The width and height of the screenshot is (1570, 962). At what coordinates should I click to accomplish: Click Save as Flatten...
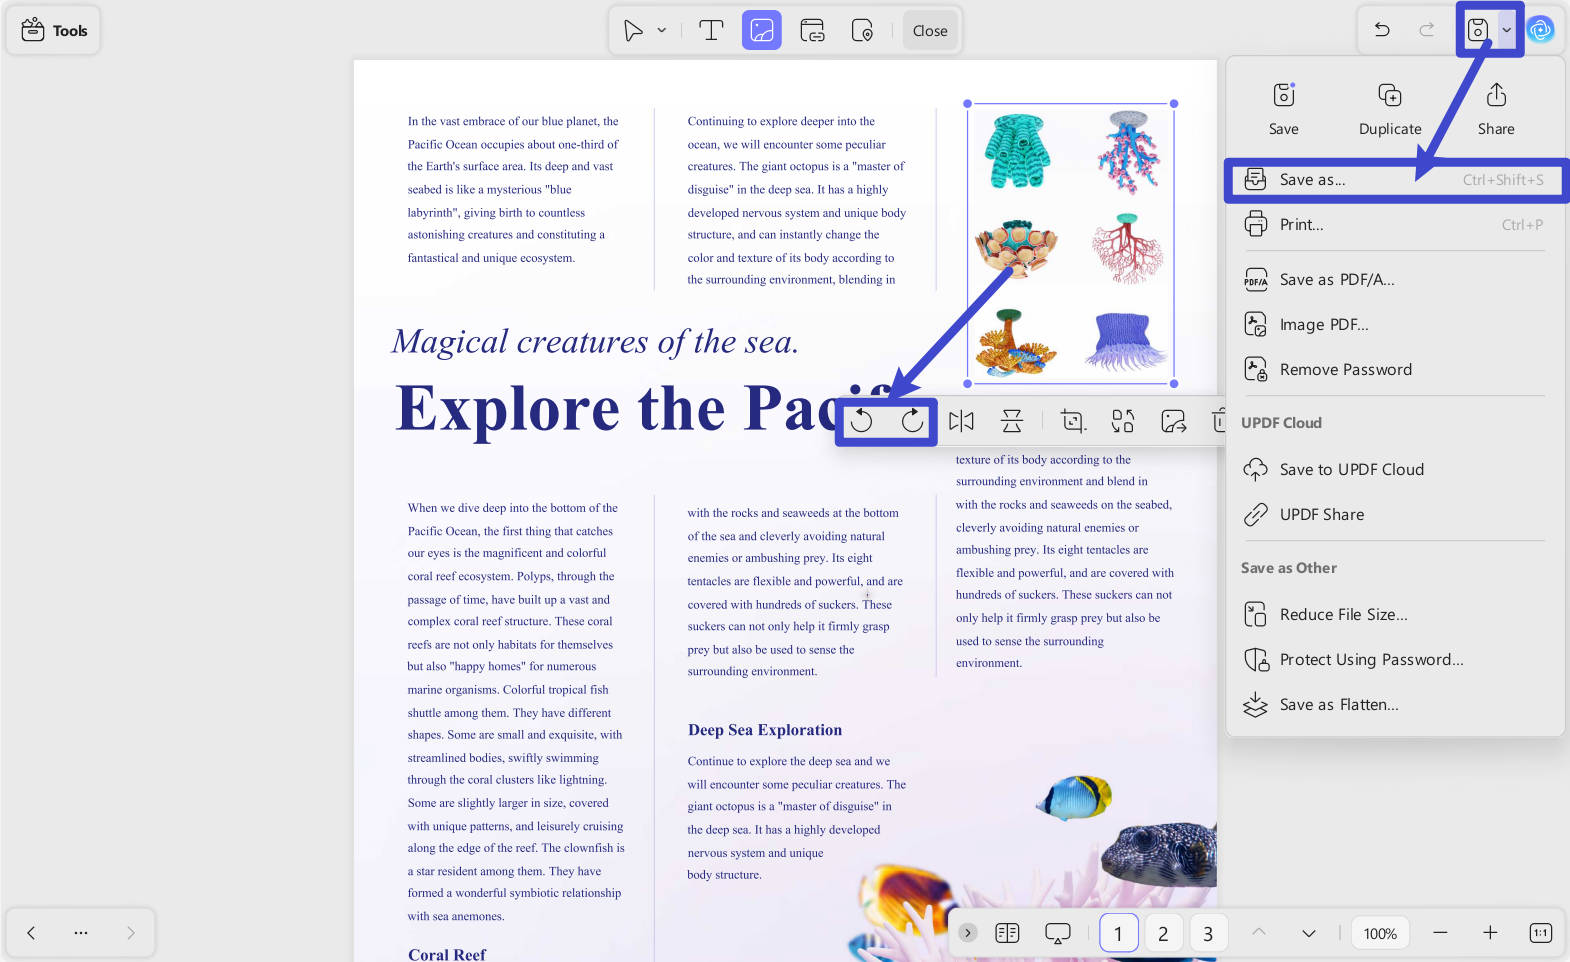coord(1396,705)
